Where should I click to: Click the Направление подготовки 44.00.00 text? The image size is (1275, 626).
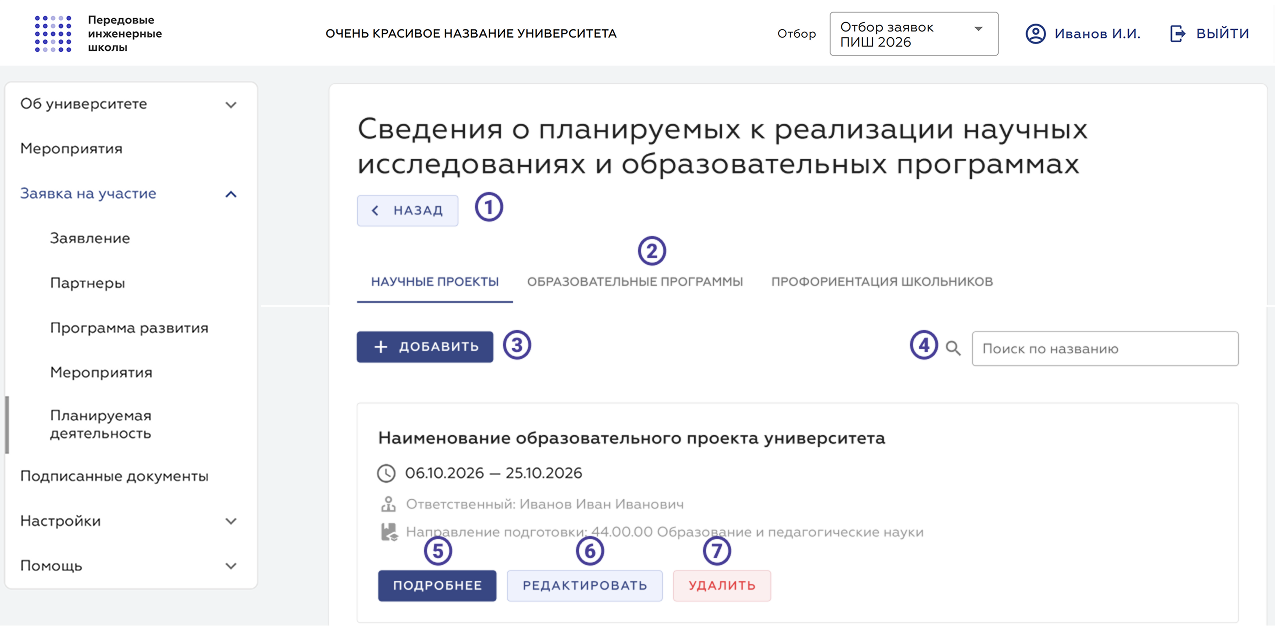[665, 532]
